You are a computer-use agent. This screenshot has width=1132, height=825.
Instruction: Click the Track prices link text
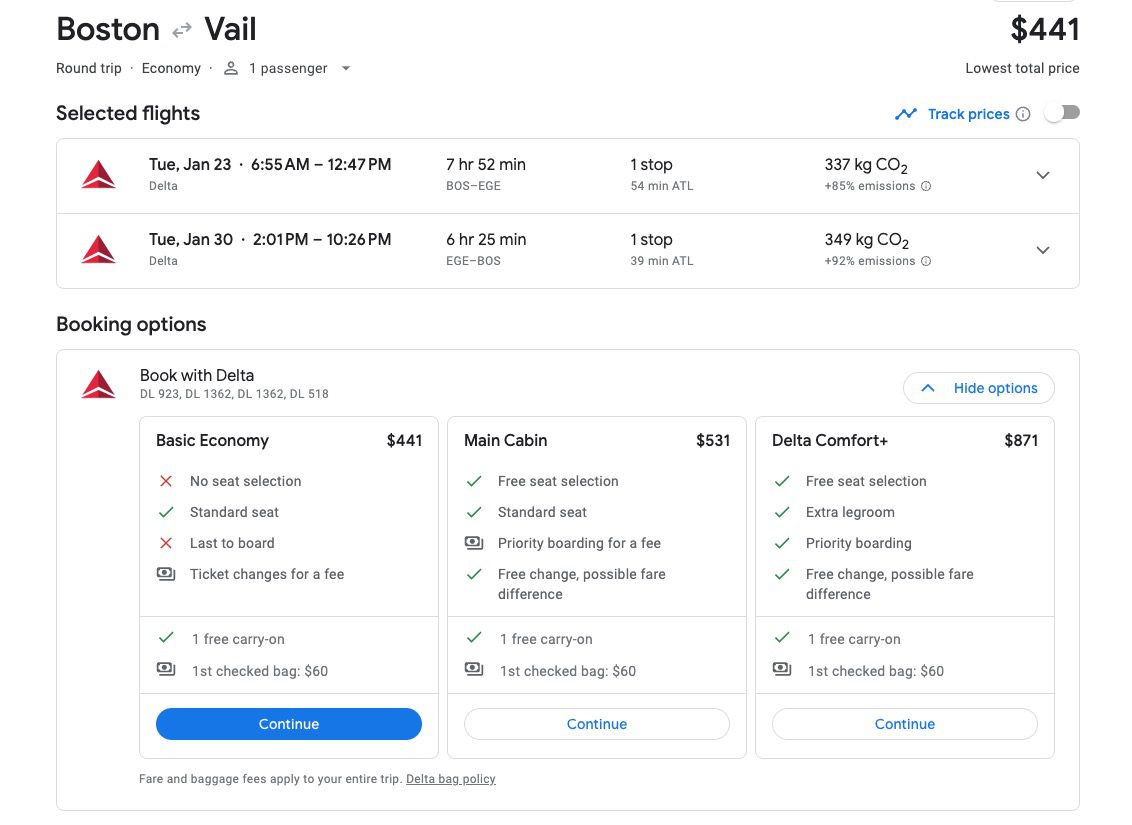tap(968, 114)
